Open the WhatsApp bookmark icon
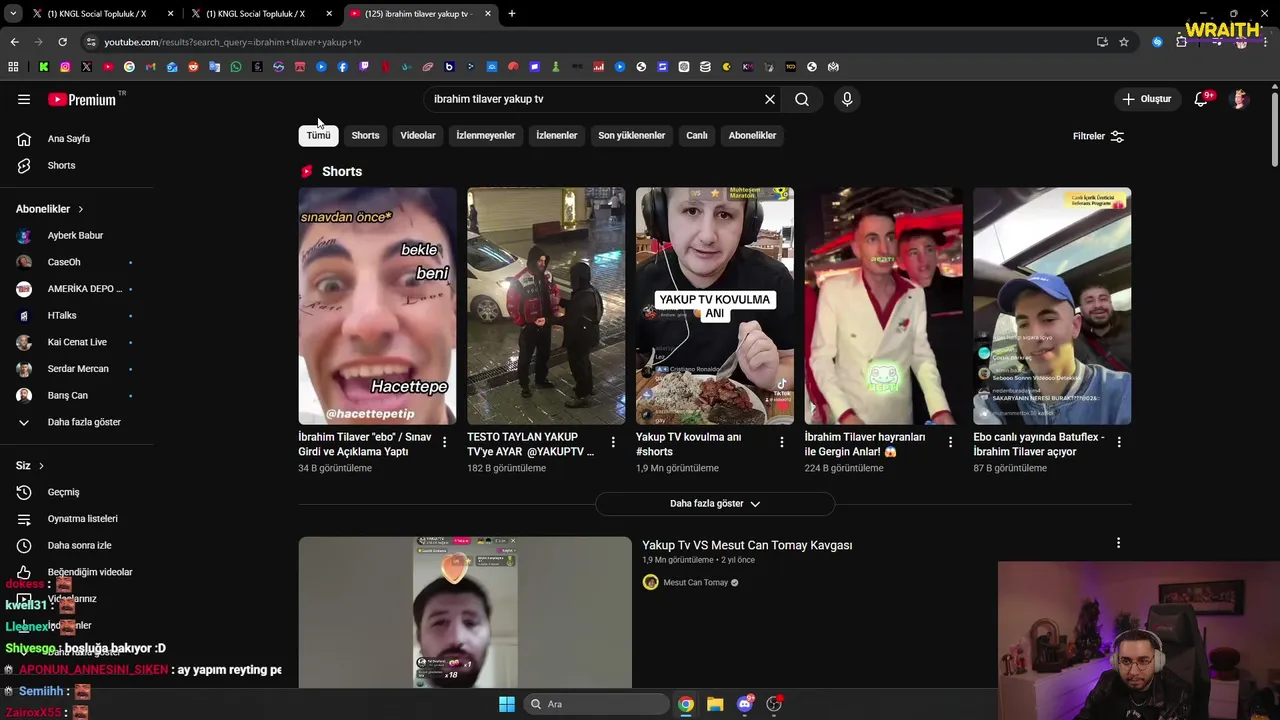The height and width of the screenshot is (720, 1280). (236, 67)
